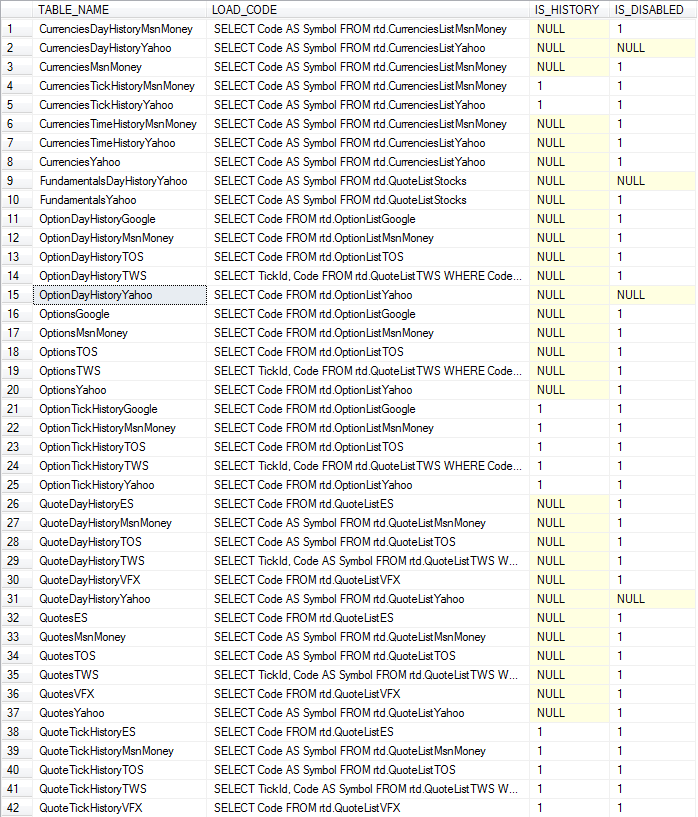This screenshot has height=817, width=698.
Task: Click IS_HISTORY value in OptionTickHistoryGoogle row
Action: tap(569, 410)
